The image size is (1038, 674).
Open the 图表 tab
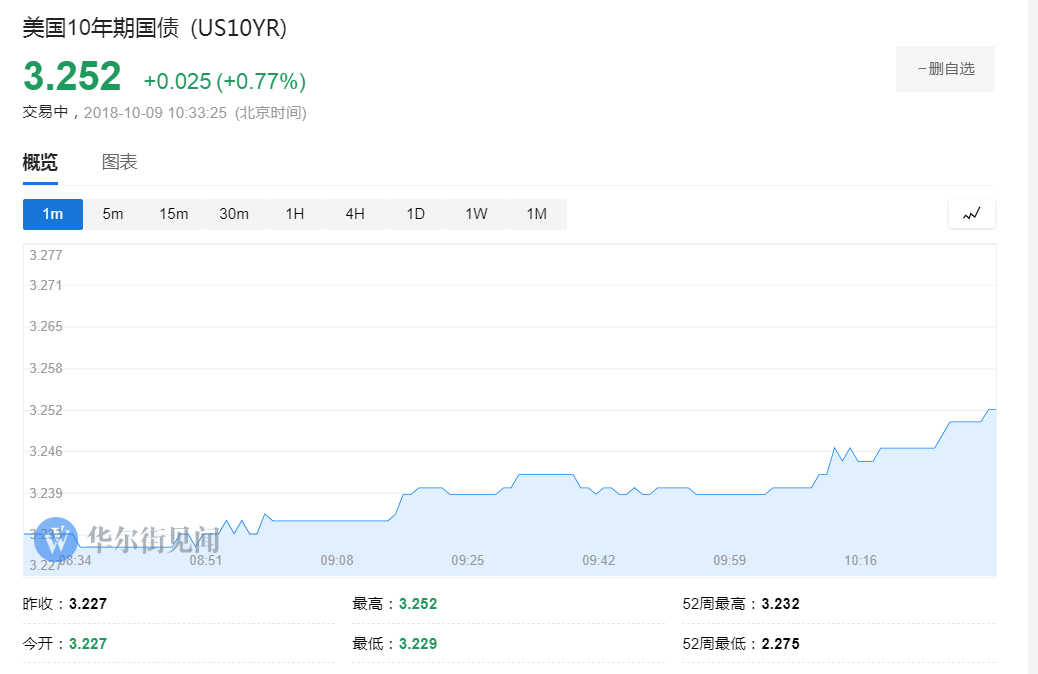click(119, 162)
